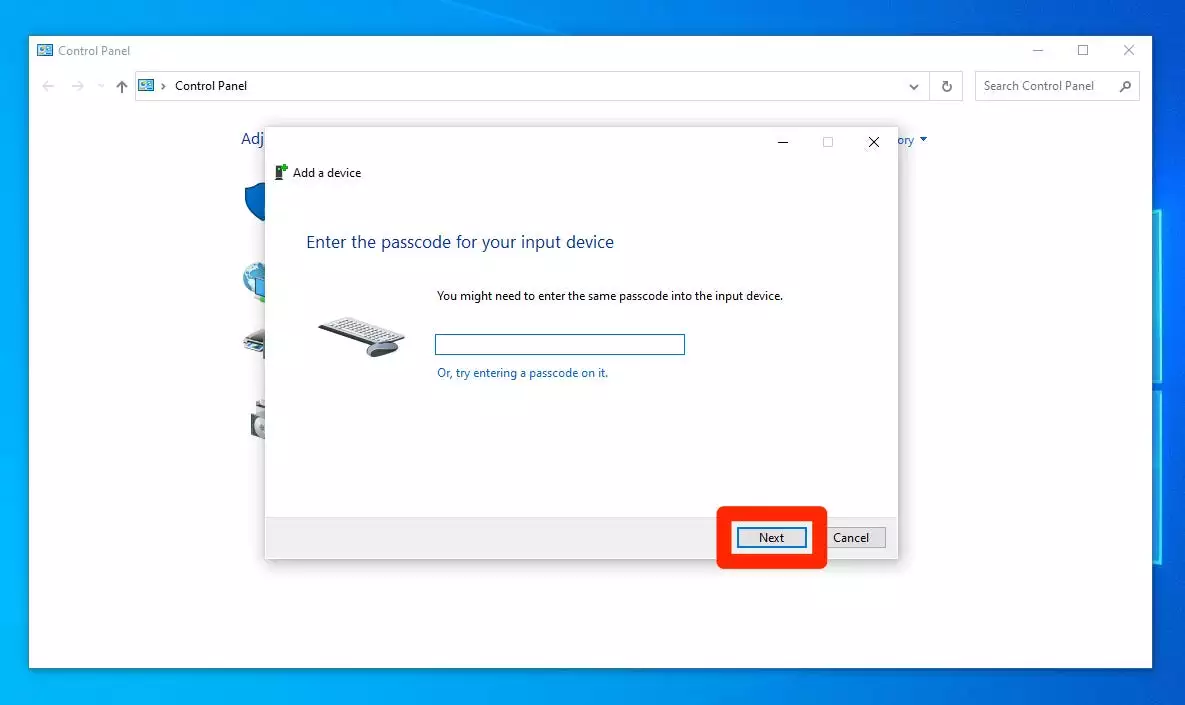Click the Control Panel icon in the address bar
This screenshot has height=705, width=1185.
coord(147,86)
